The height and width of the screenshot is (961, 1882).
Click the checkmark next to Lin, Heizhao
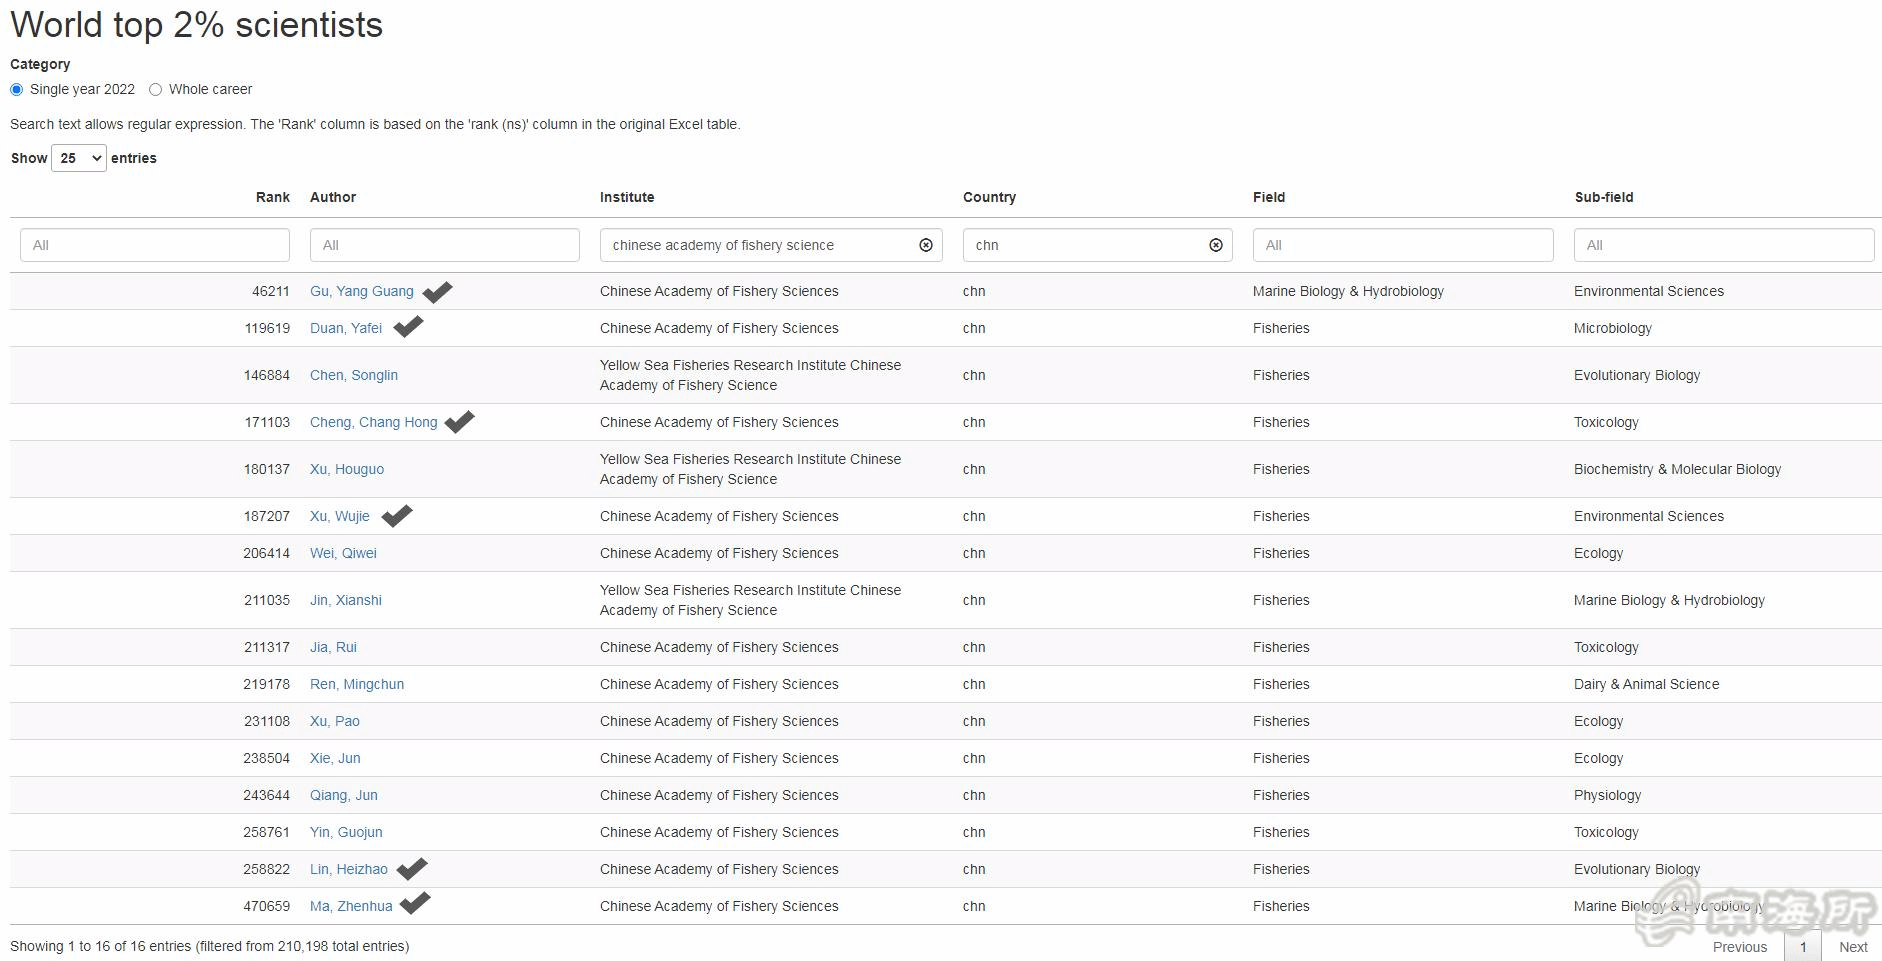412,869
